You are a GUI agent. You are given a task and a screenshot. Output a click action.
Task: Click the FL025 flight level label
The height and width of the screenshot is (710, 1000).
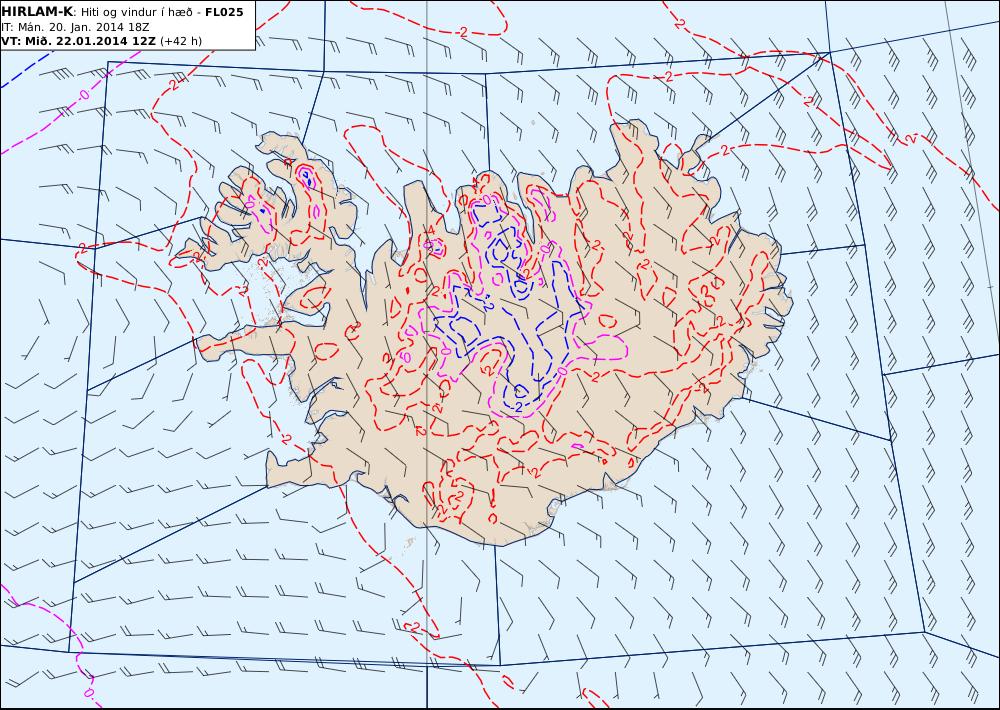tap(224, 12)
